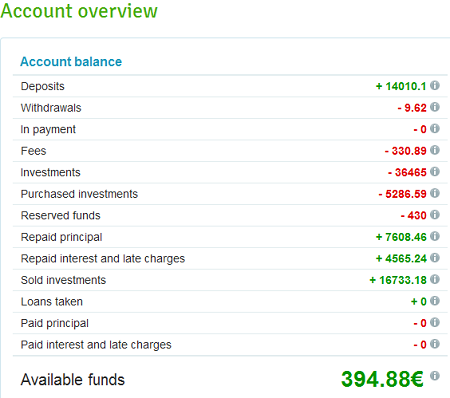Select the Deposits label
The image size is (450, 398).
[x=43, y=86]
